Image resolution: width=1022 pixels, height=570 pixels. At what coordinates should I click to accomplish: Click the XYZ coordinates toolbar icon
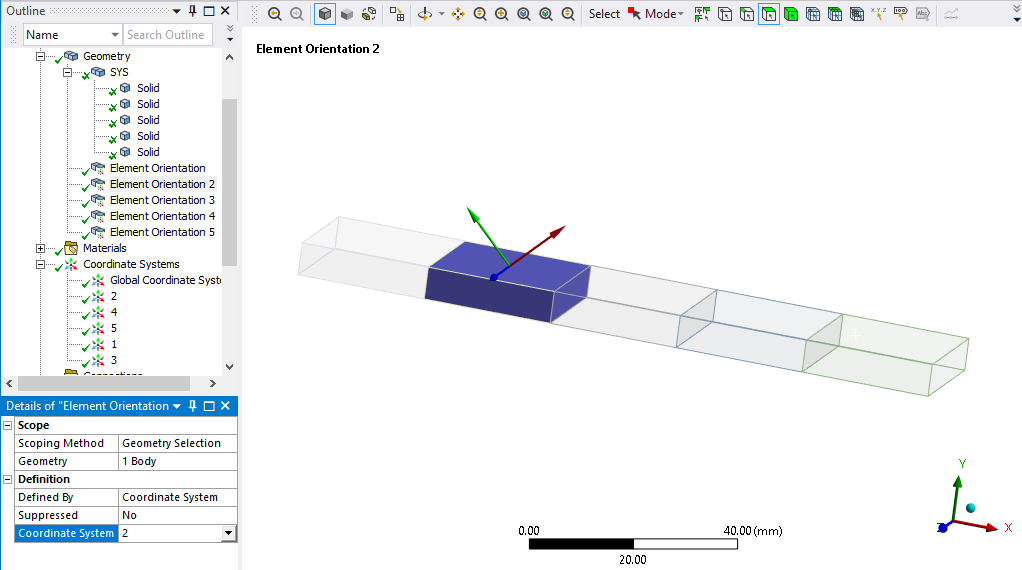pyautogui.click(x=878, y=14)
